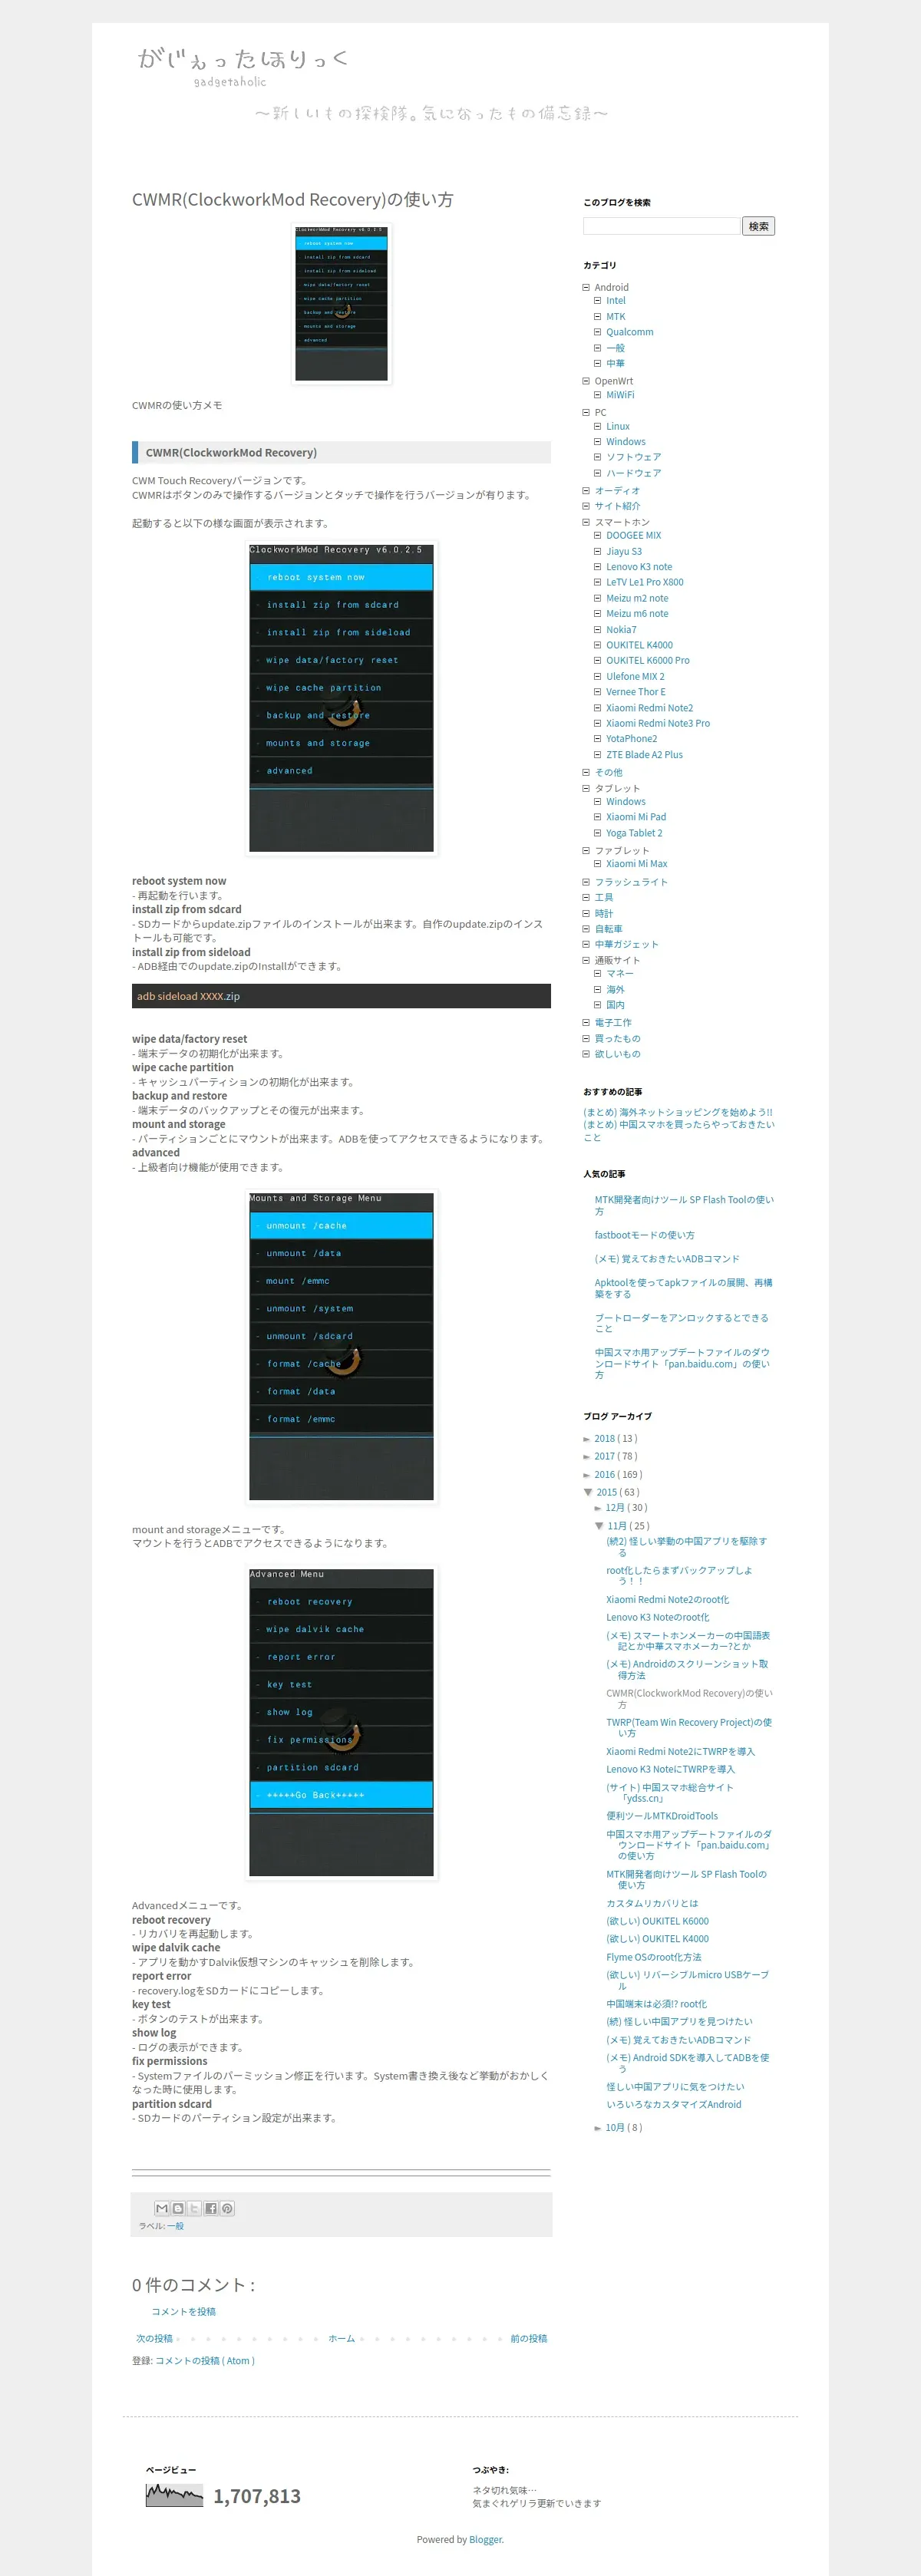Image resolution: width=921 pixels, height=2576 pixels.
Task: Share the post via email icon
Action: tap(161, 2208)
